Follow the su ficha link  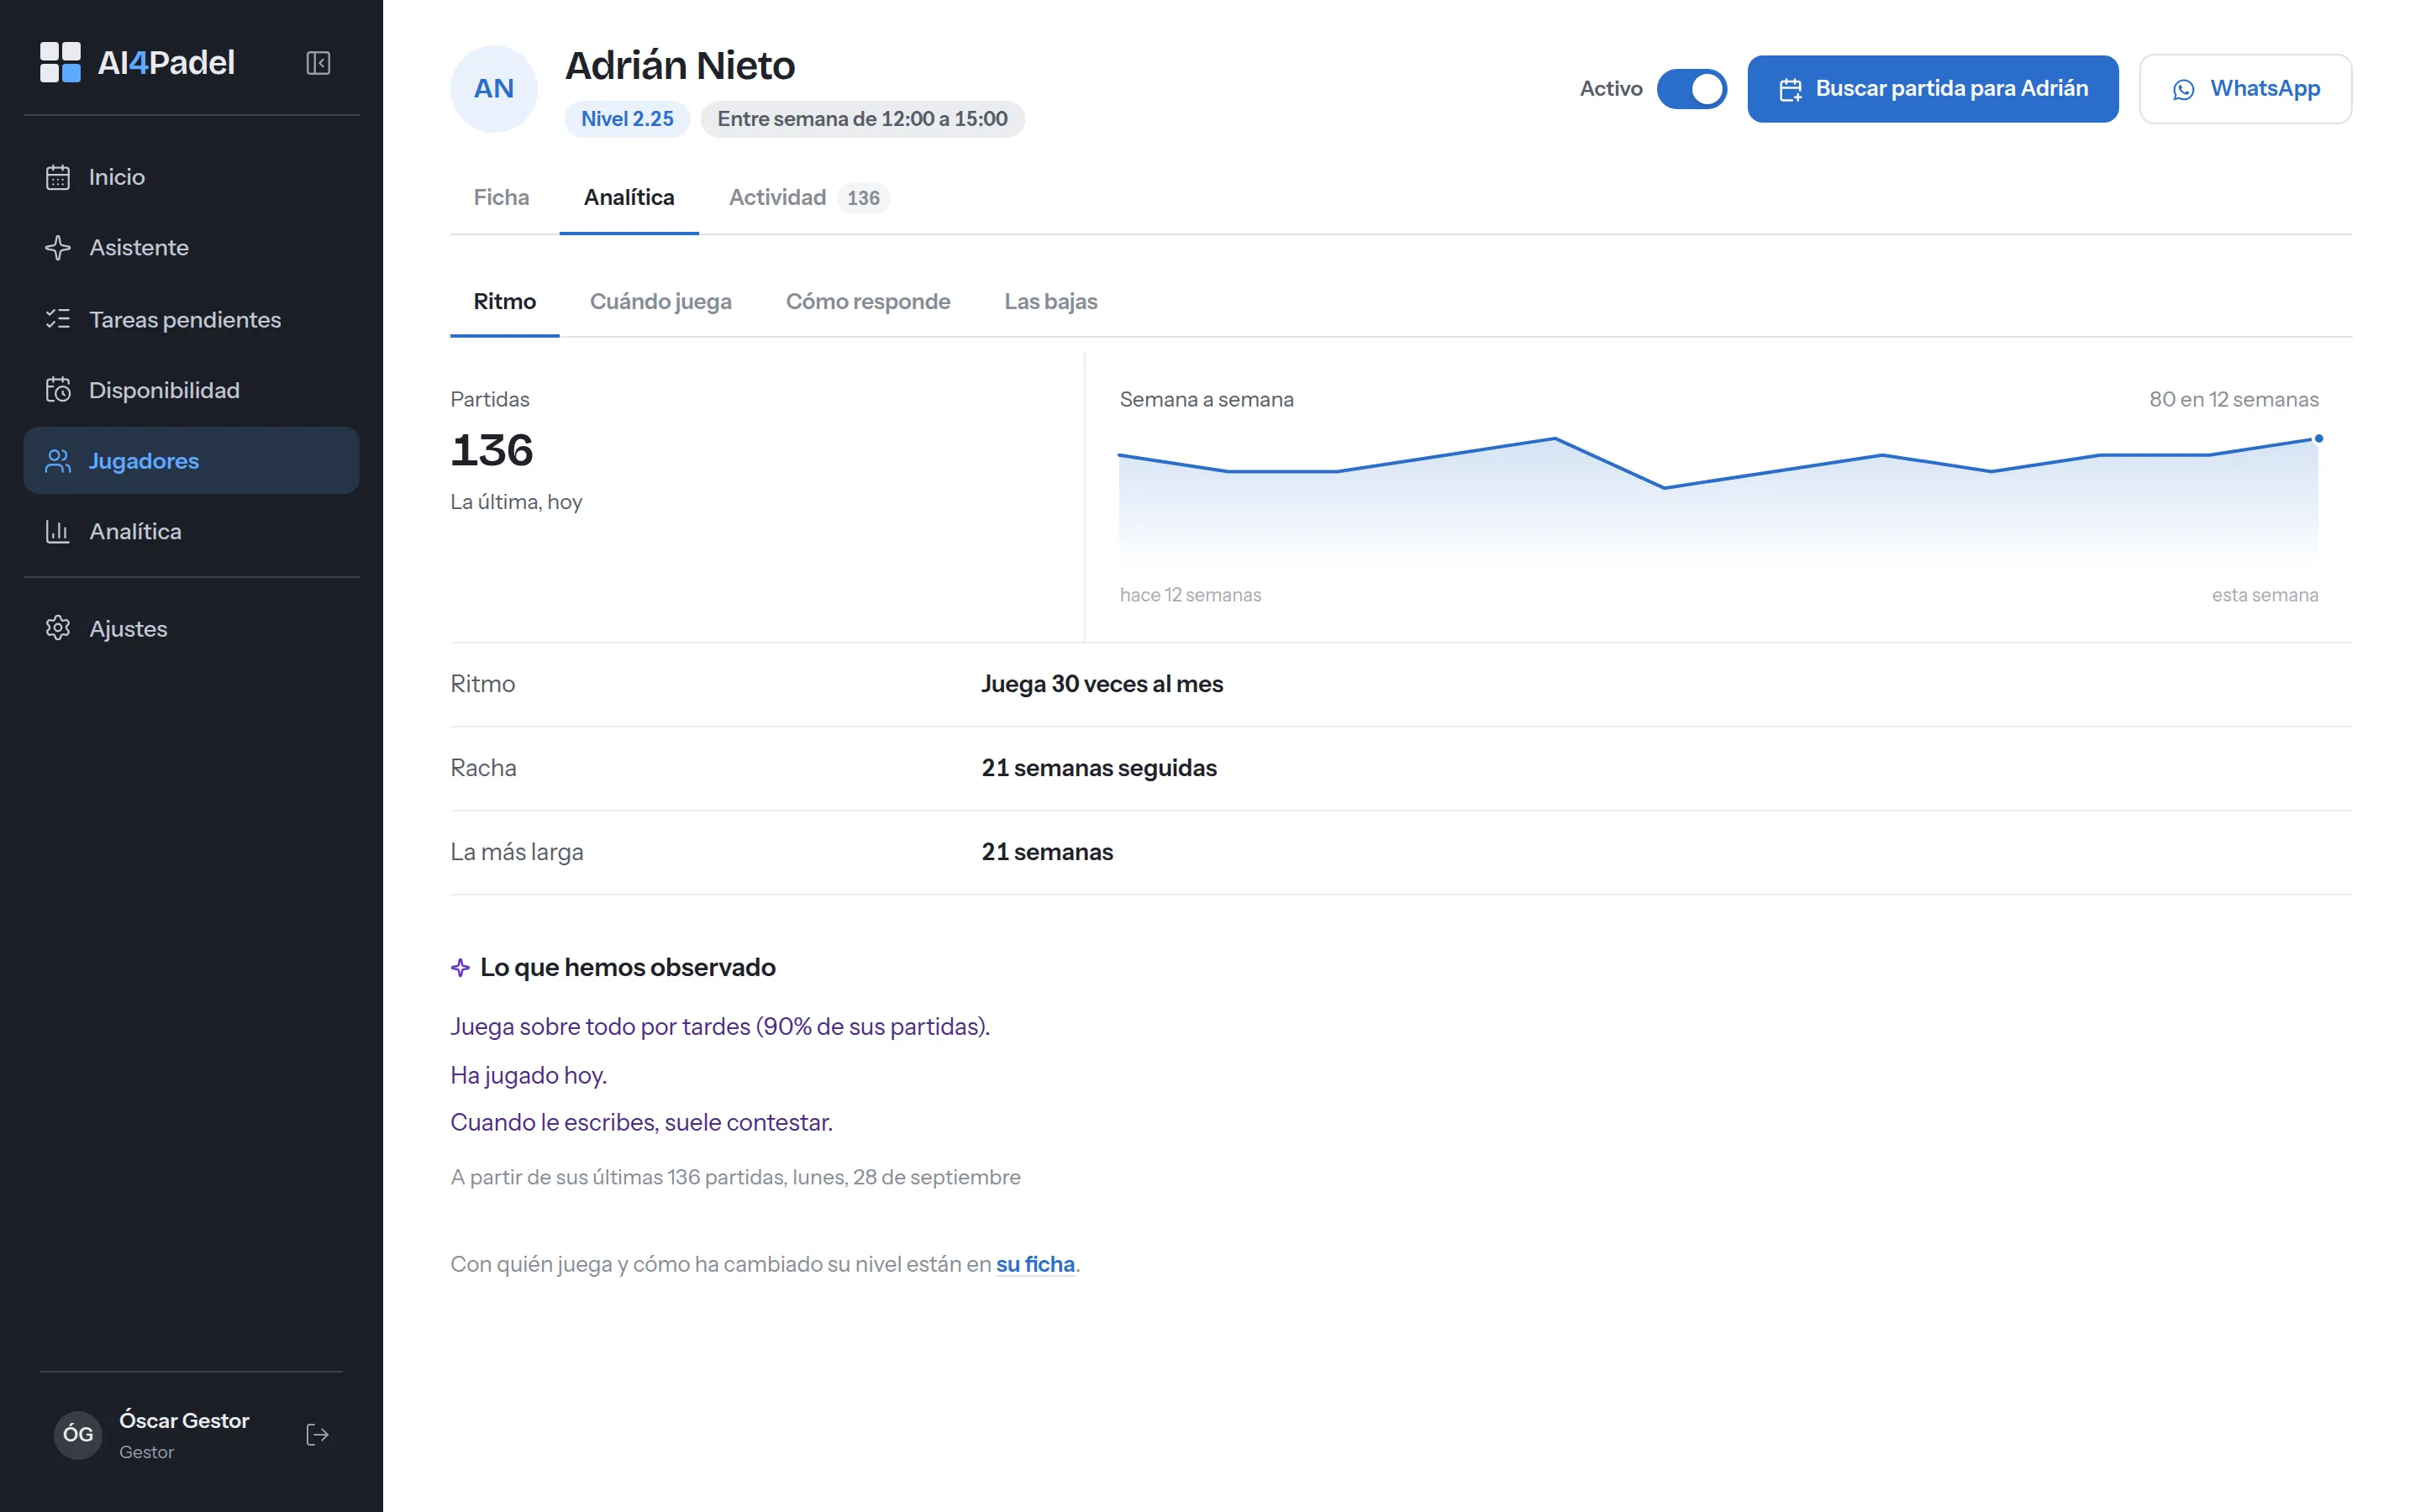[x=1035, y=1264]
